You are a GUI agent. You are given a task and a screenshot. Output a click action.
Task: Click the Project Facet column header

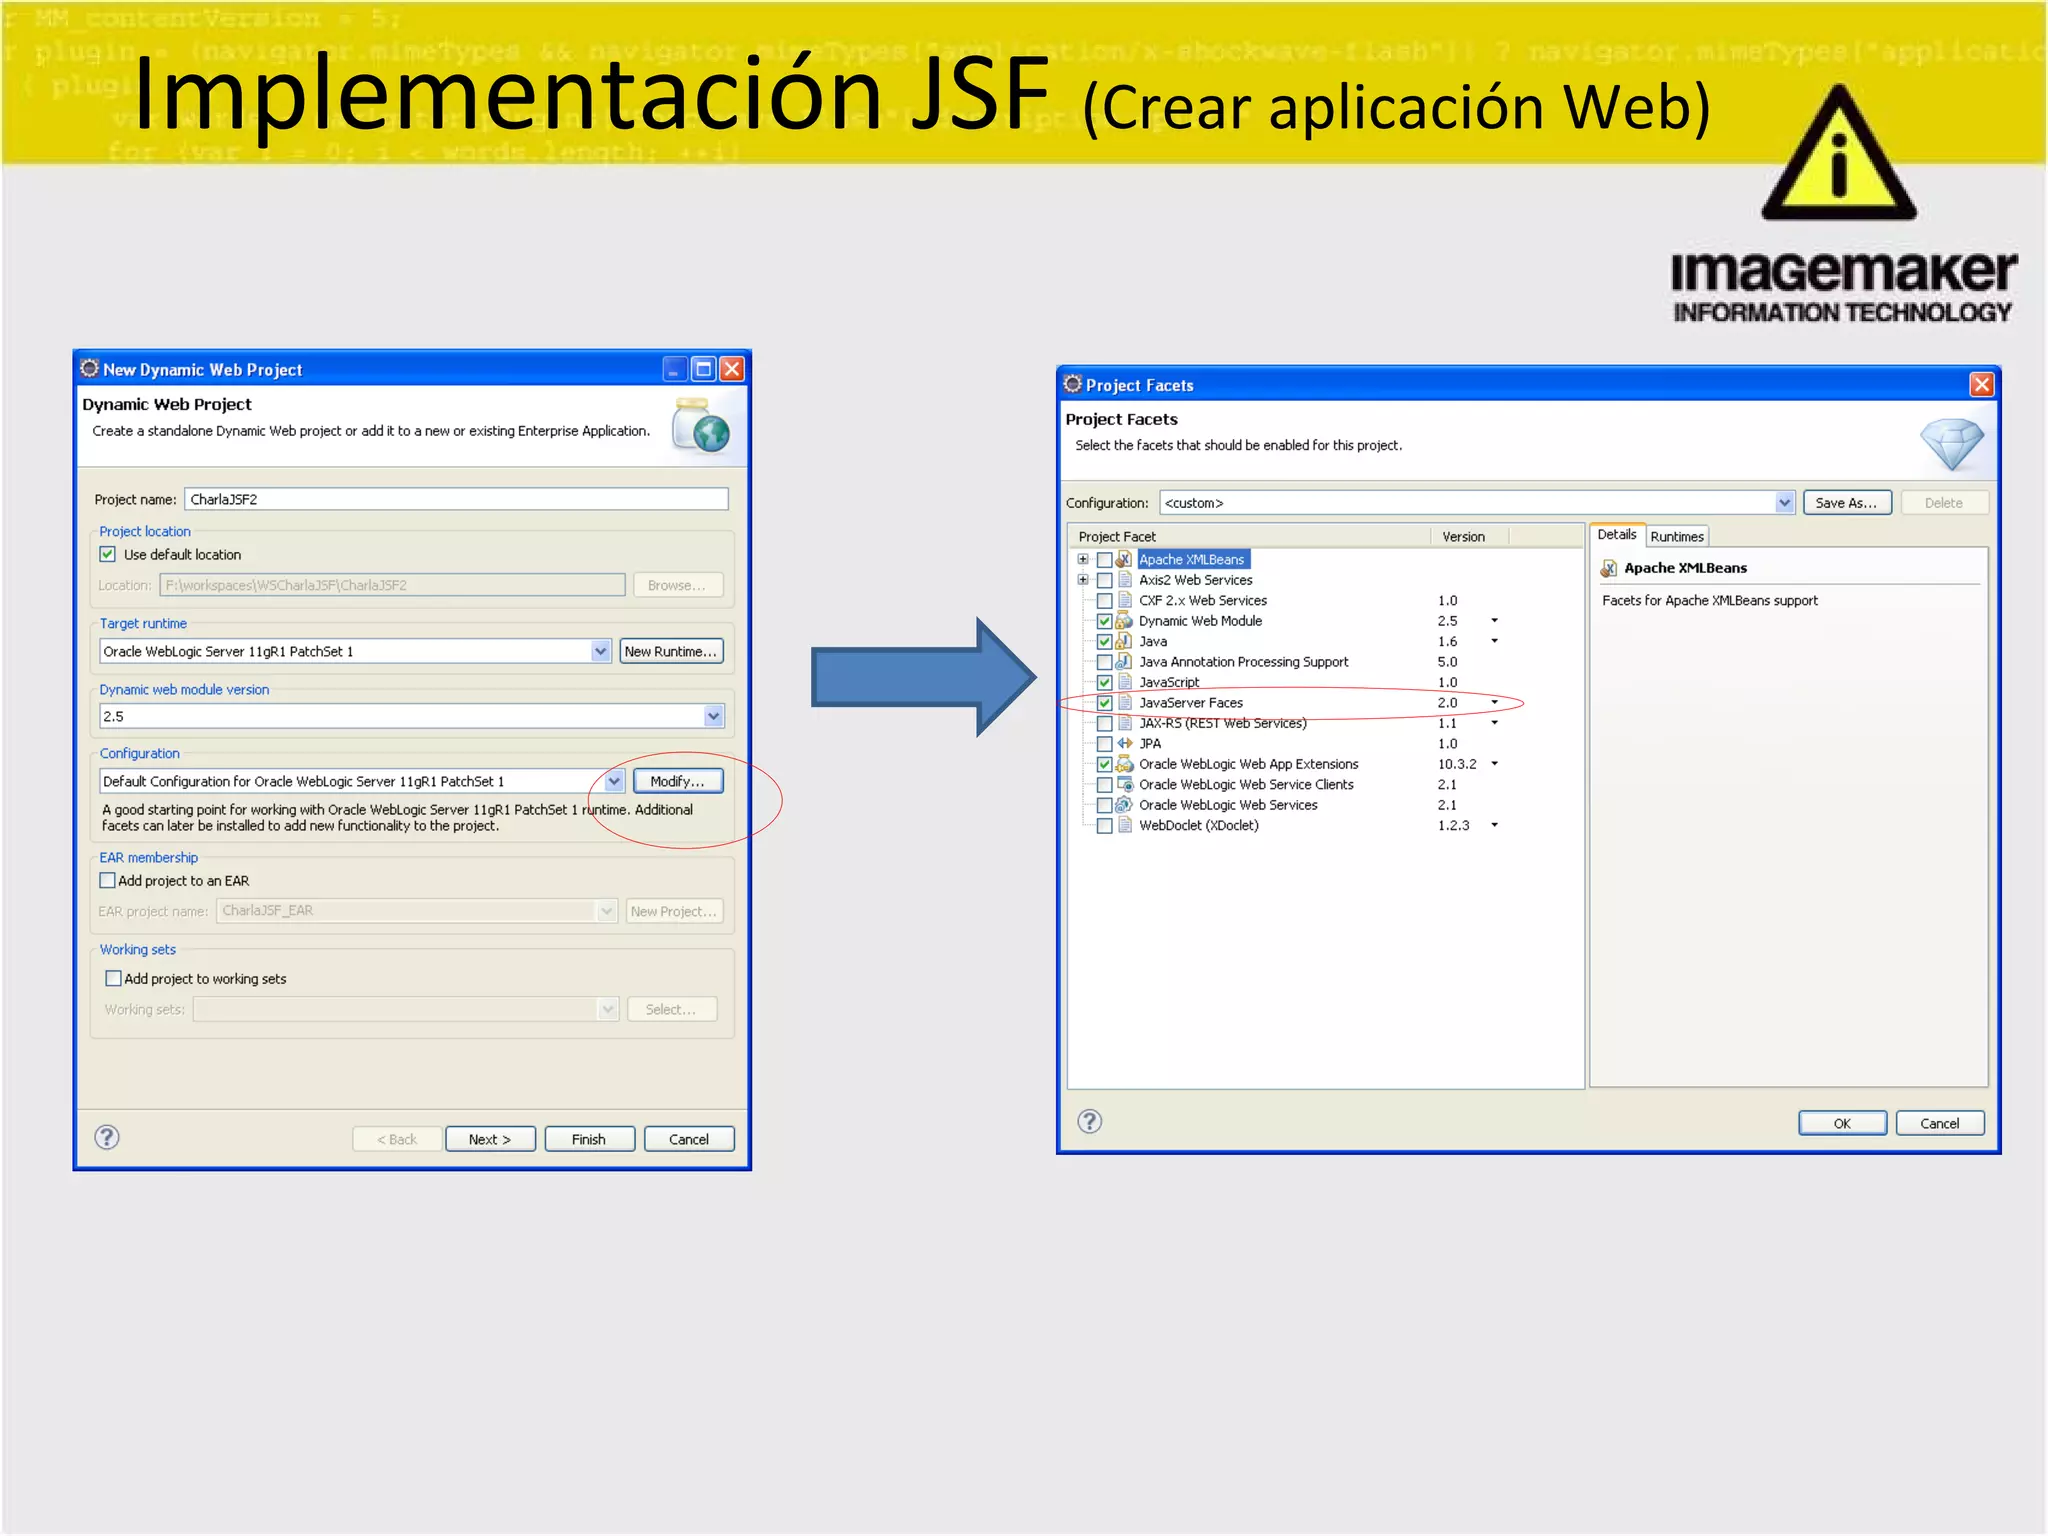(1250, 537)
